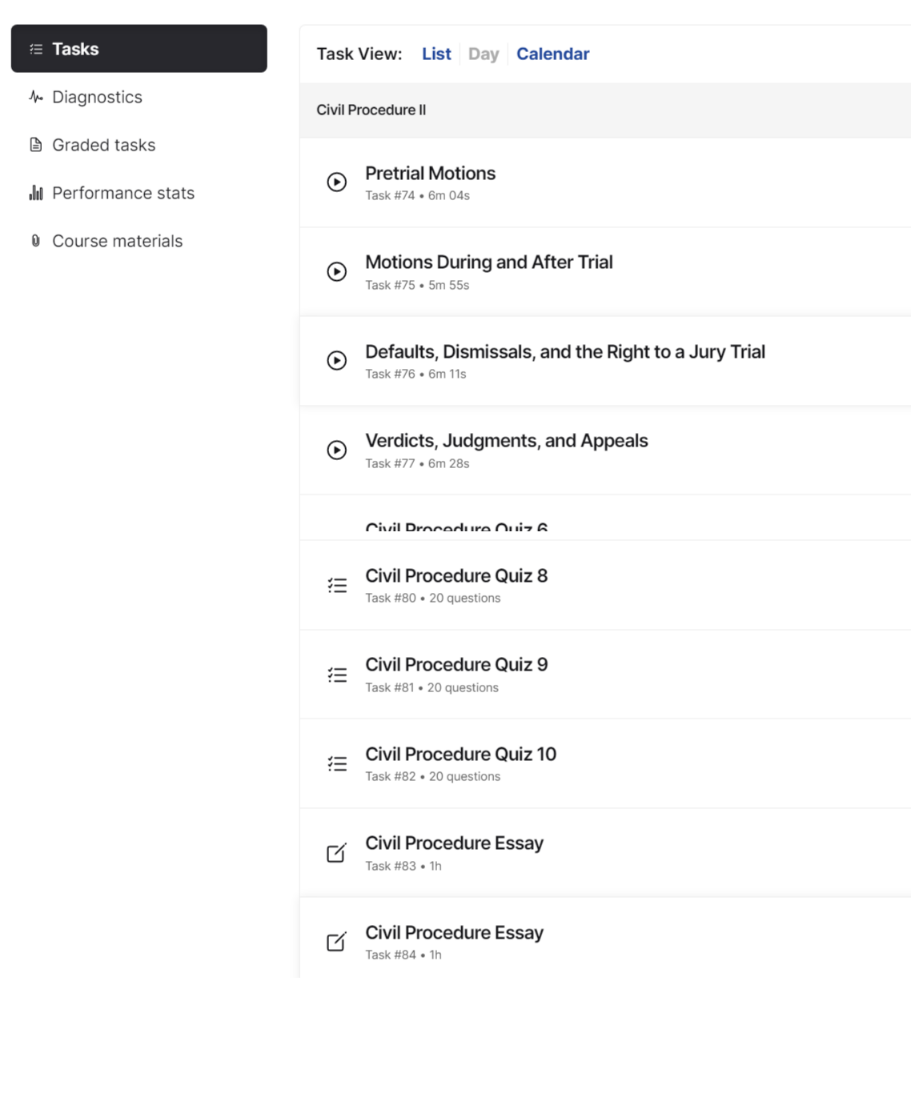Click the checklist icon for Civil Procedure Quiz 10
Screen dimensions: 911x1110
(337, 764)
